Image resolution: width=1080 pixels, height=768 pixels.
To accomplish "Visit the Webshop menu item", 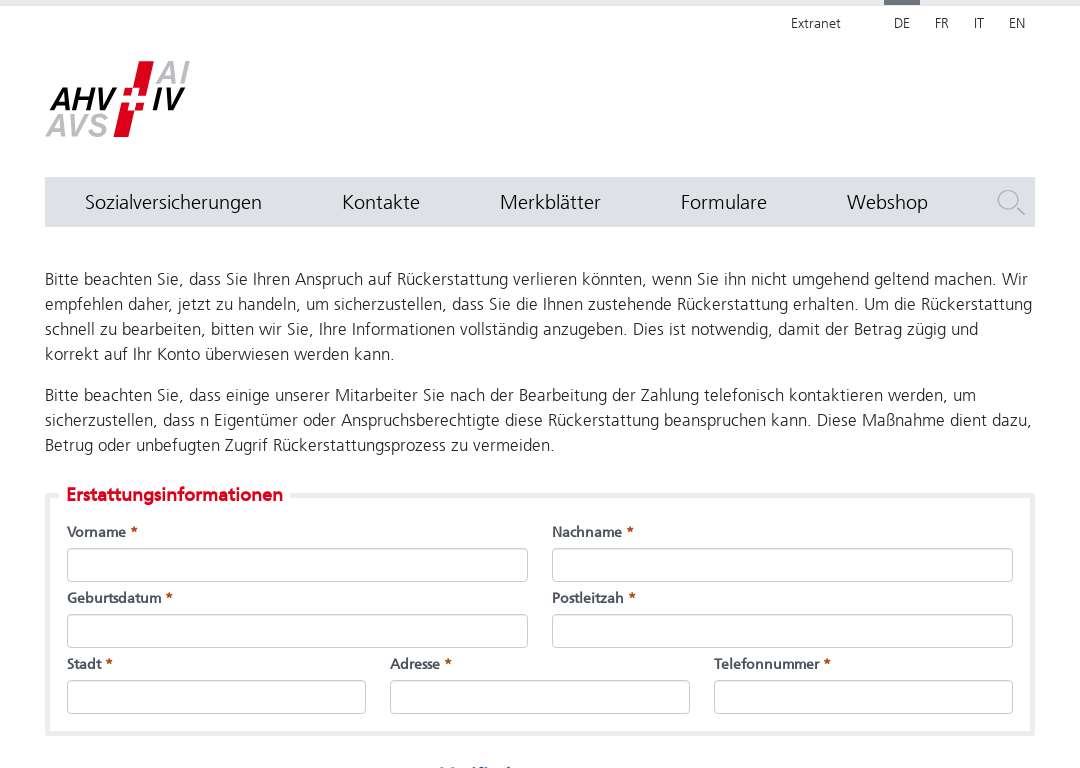I will pyautogui.click(x=887, y=202).
